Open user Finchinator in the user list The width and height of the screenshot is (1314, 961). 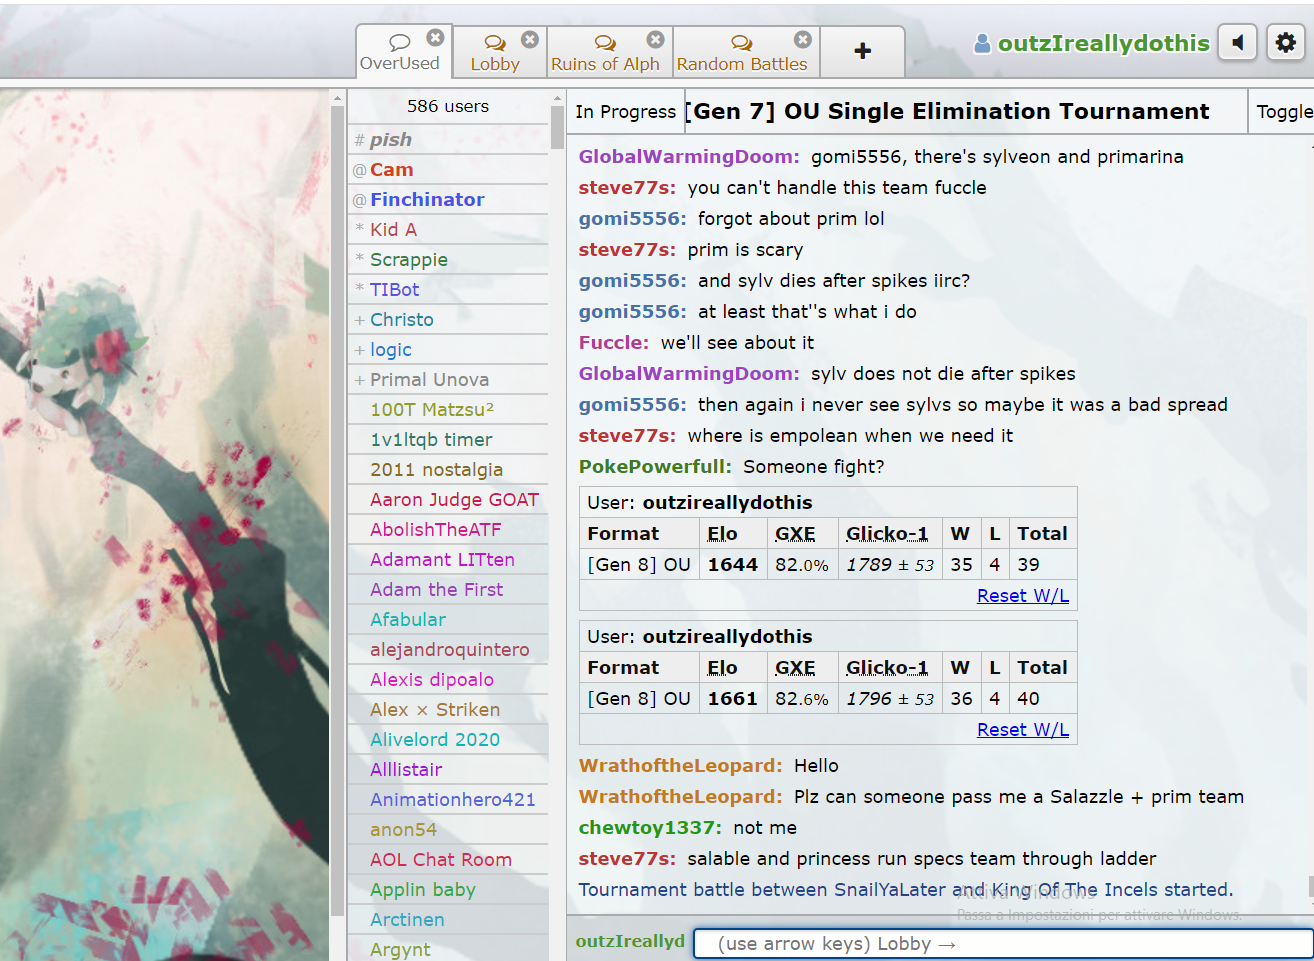448,199
